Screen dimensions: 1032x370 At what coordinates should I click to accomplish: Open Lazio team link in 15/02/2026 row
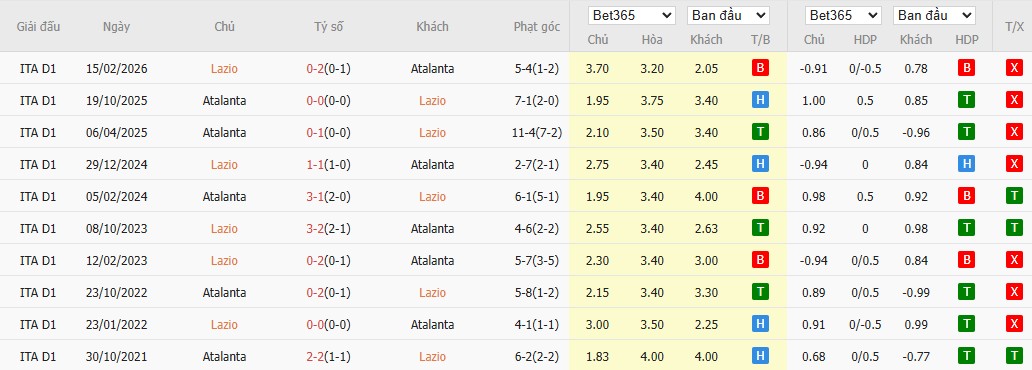coord(224,68)
